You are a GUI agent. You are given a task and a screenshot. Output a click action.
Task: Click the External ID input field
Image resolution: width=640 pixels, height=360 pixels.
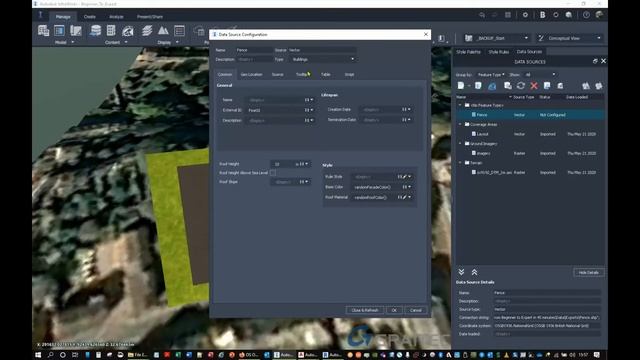coord(276,110)
